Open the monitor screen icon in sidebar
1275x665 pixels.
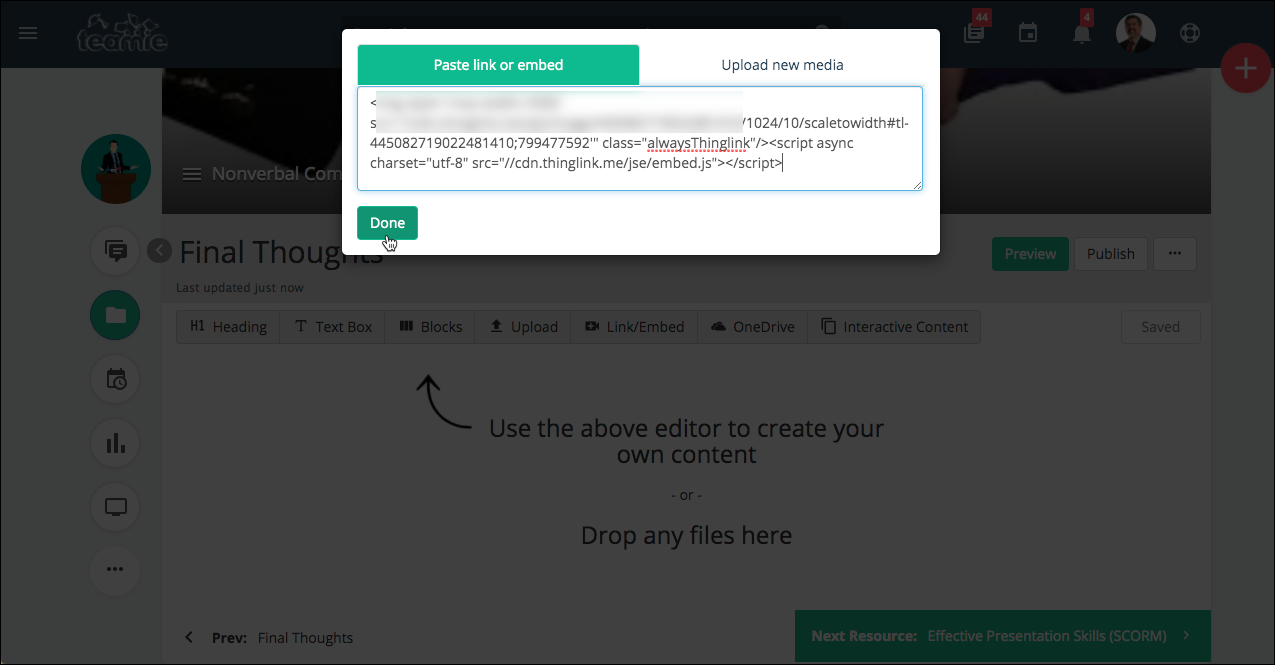tap(115, 506)
